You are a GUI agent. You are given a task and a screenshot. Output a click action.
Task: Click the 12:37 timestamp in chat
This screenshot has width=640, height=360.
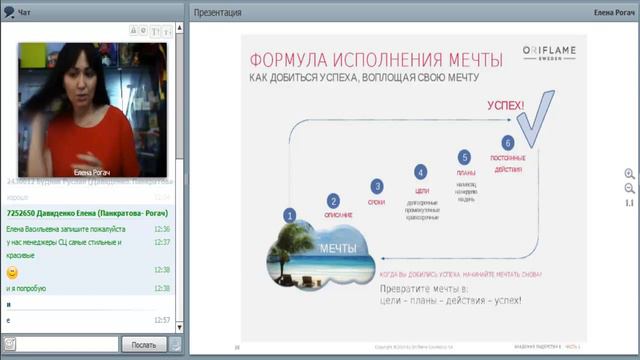click(x=162, y=242)
